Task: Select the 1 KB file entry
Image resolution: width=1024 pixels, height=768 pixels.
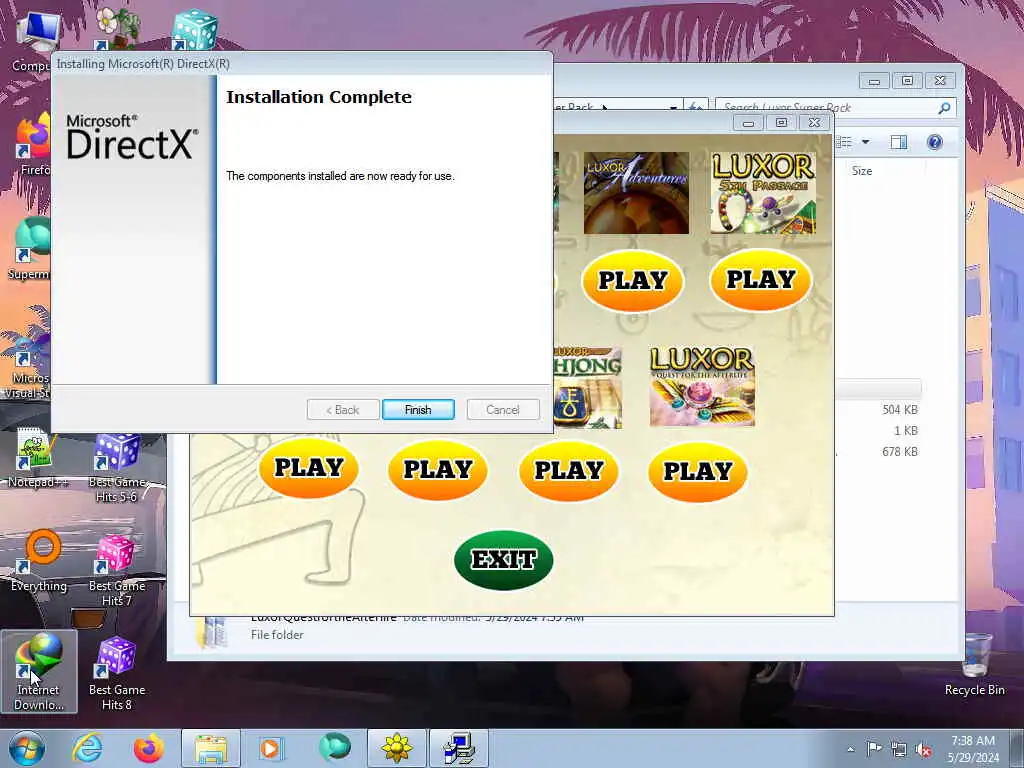Action: 905,430
